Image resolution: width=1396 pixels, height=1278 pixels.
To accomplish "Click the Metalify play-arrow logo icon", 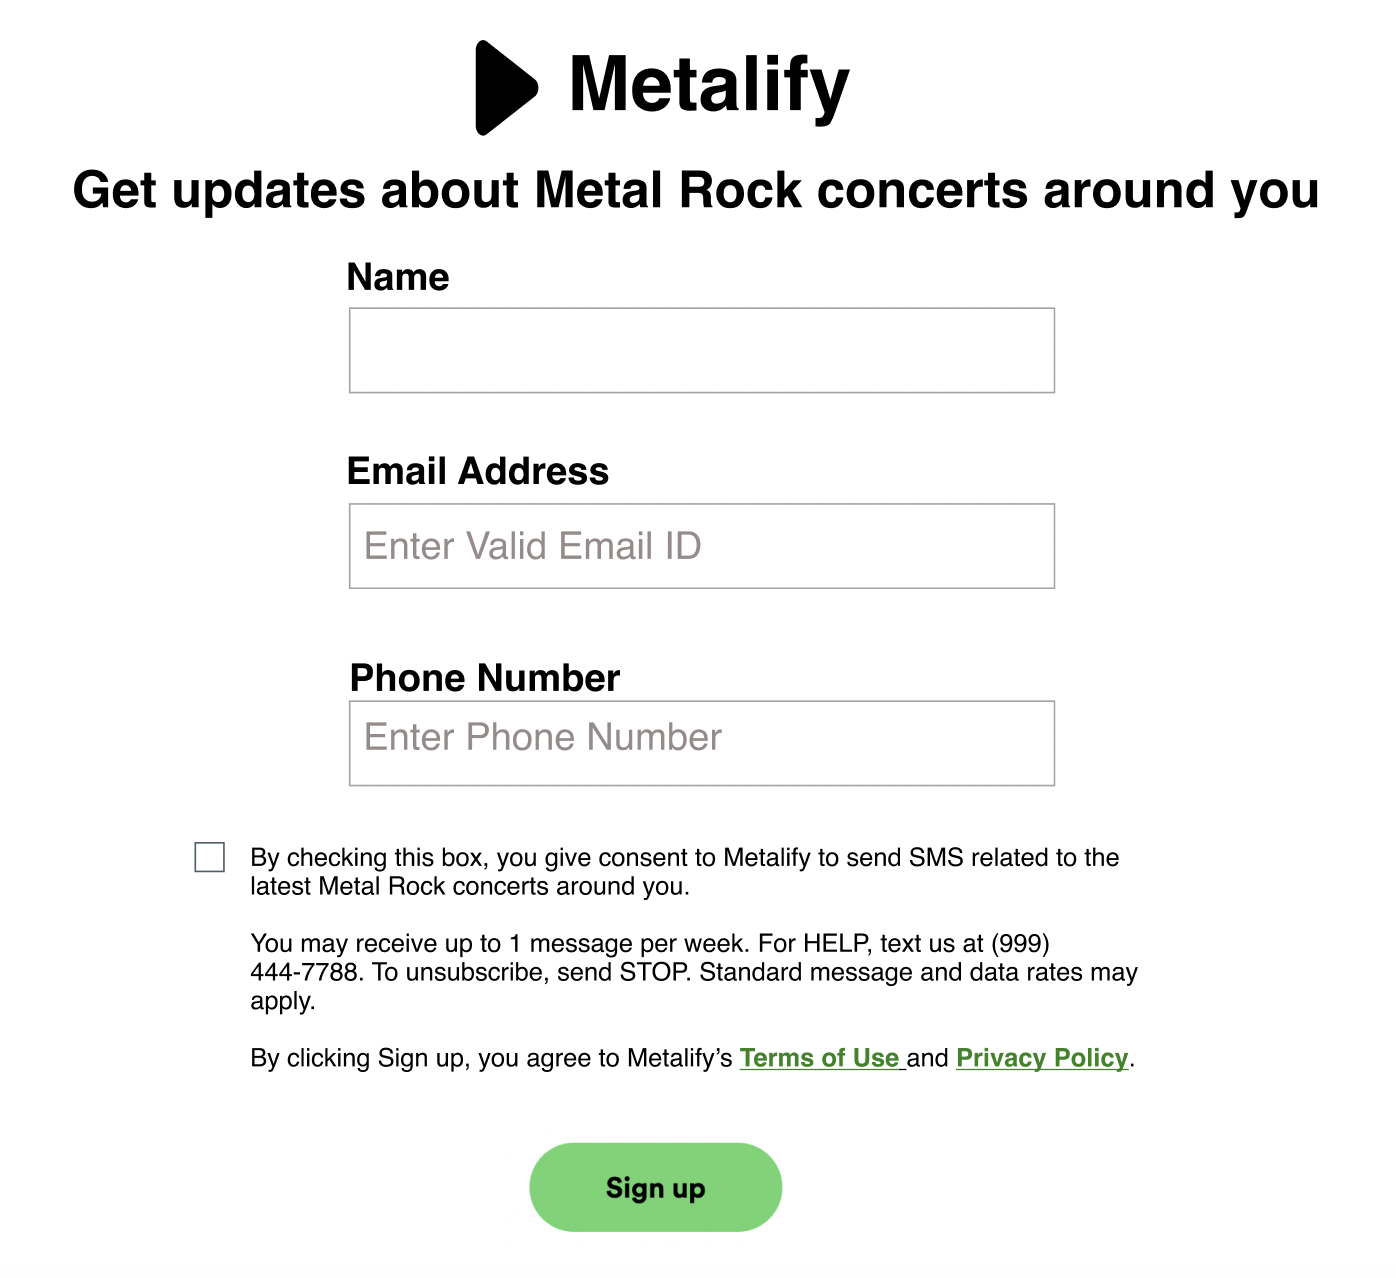I will tap(507, 88).
